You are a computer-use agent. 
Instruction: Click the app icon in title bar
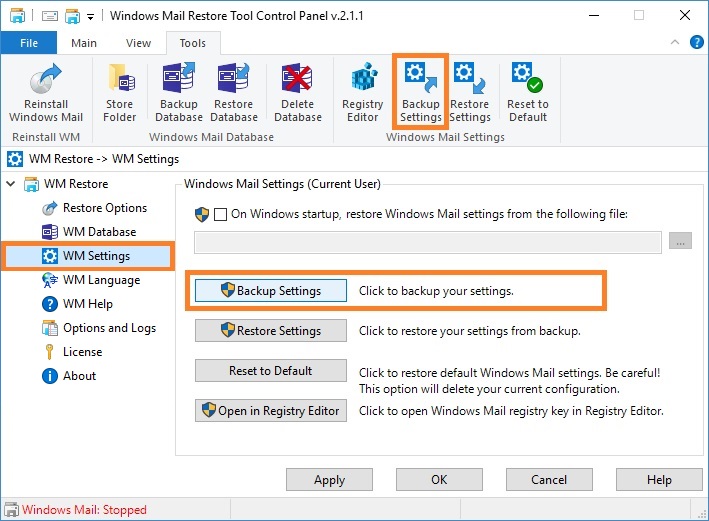click(x=18, y=16)
